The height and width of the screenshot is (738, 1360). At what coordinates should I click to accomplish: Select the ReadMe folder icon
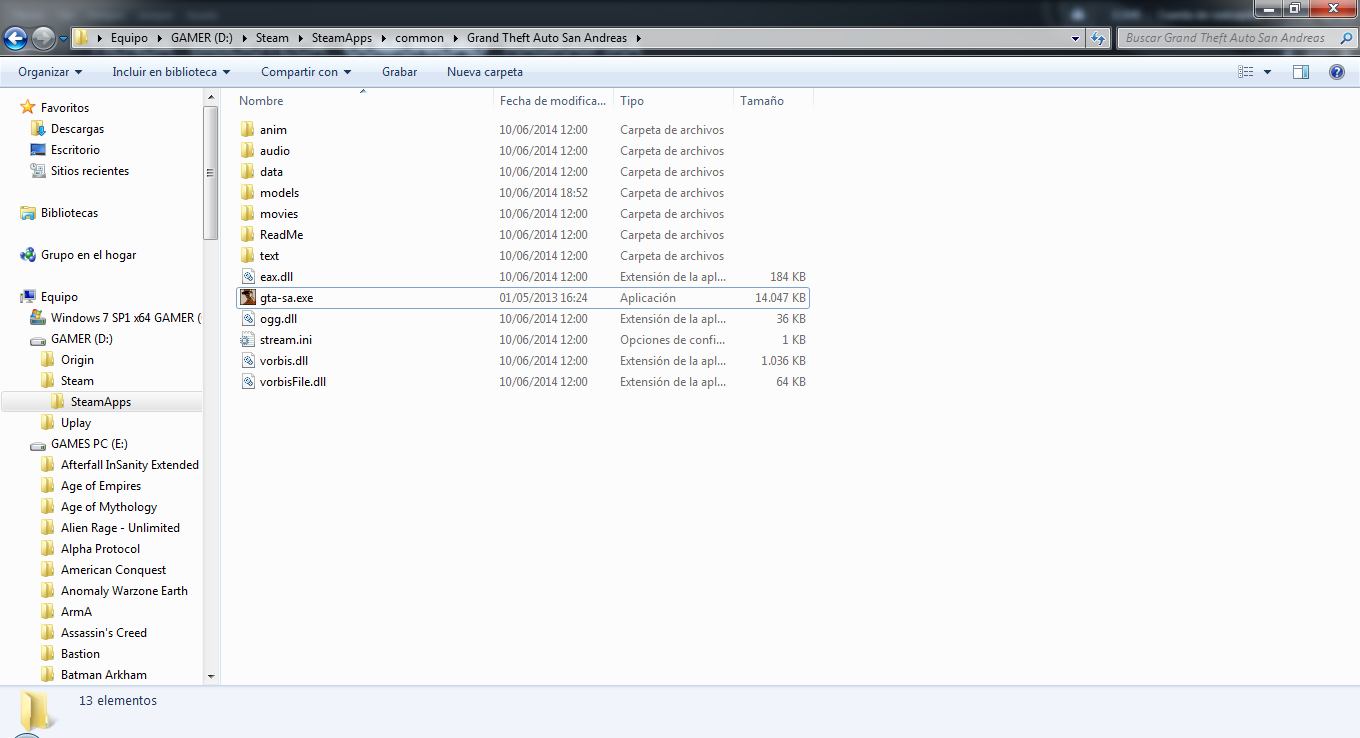248,235
